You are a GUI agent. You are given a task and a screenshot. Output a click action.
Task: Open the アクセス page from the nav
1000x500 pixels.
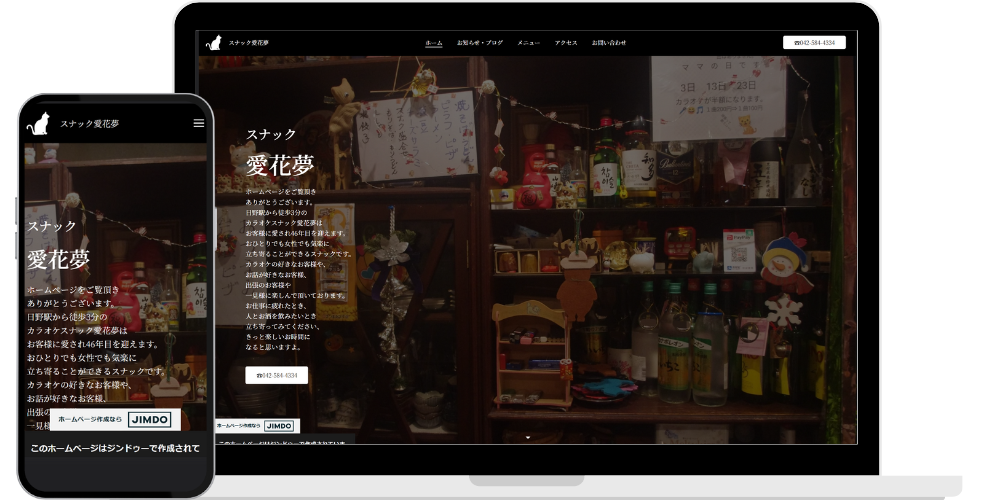tap(566, 43)
